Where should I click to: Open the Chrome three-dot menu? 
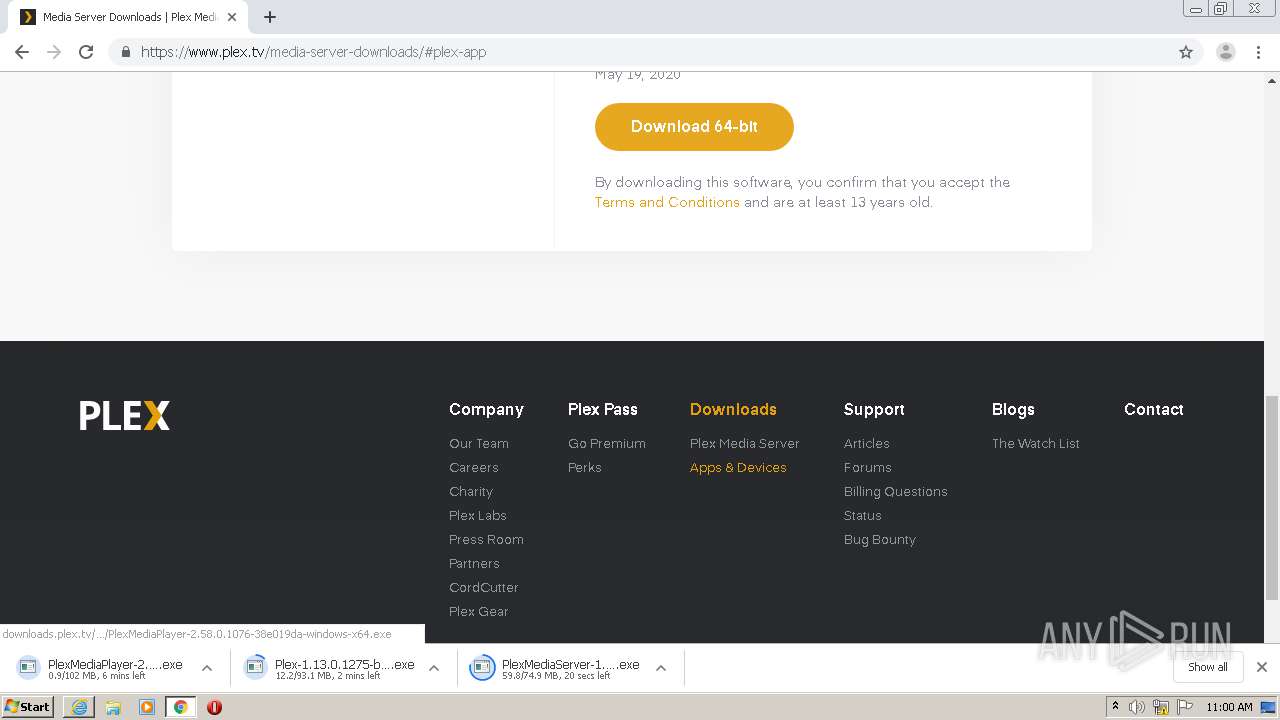coord(1258,52)
